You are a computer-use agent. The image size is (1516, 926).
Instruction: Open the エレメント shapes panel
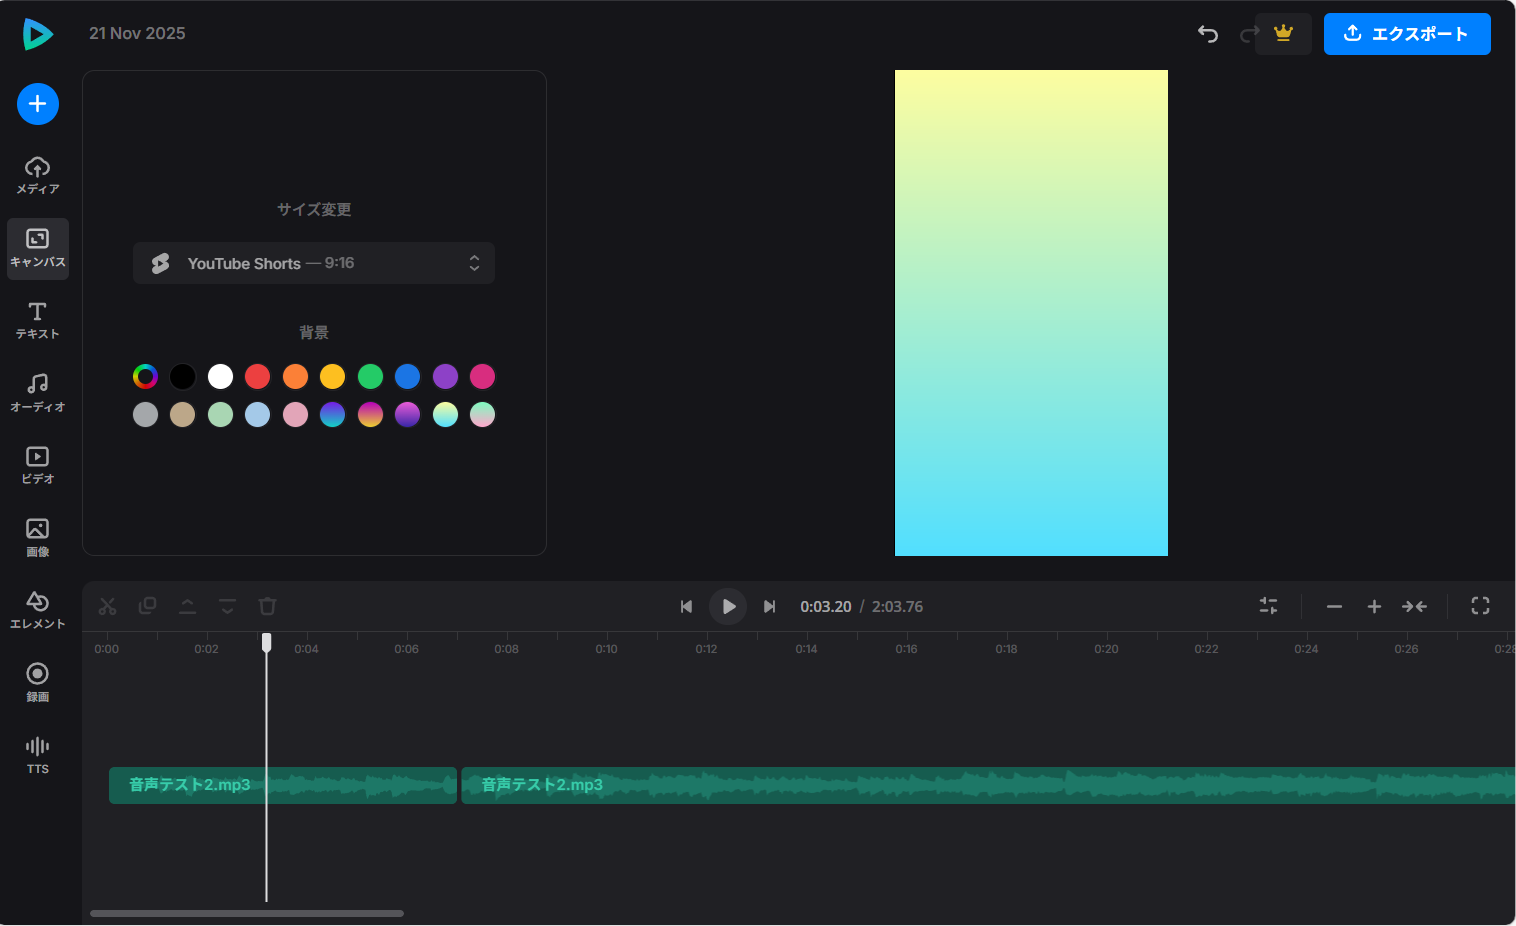38,611
